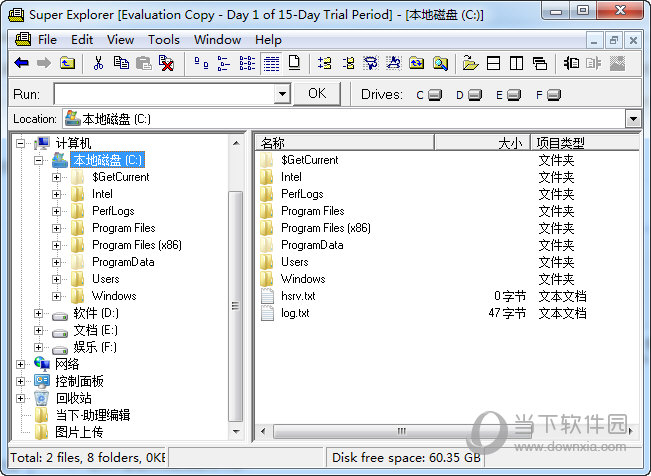Image resolution: width=651 pixels, height=476 pixels.
Task: Sort by the 项目类型 column header
Action: click(585, 143)
